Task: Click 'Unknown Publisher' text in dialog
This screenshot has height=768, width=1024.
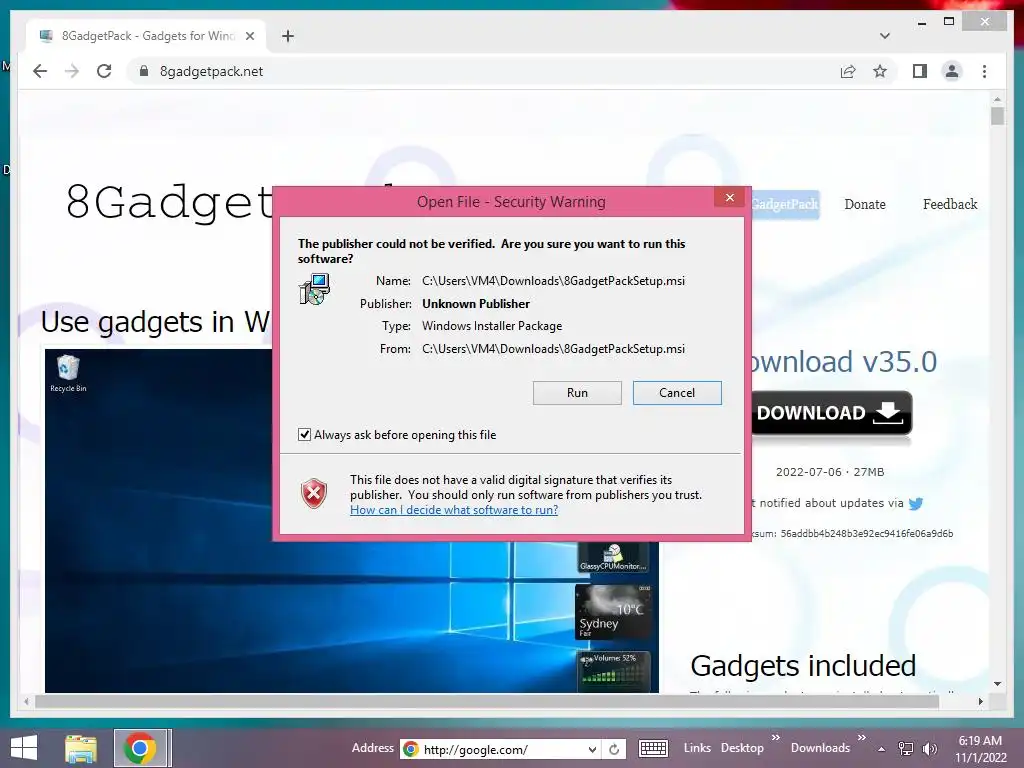Action: (x=475, y=304)
